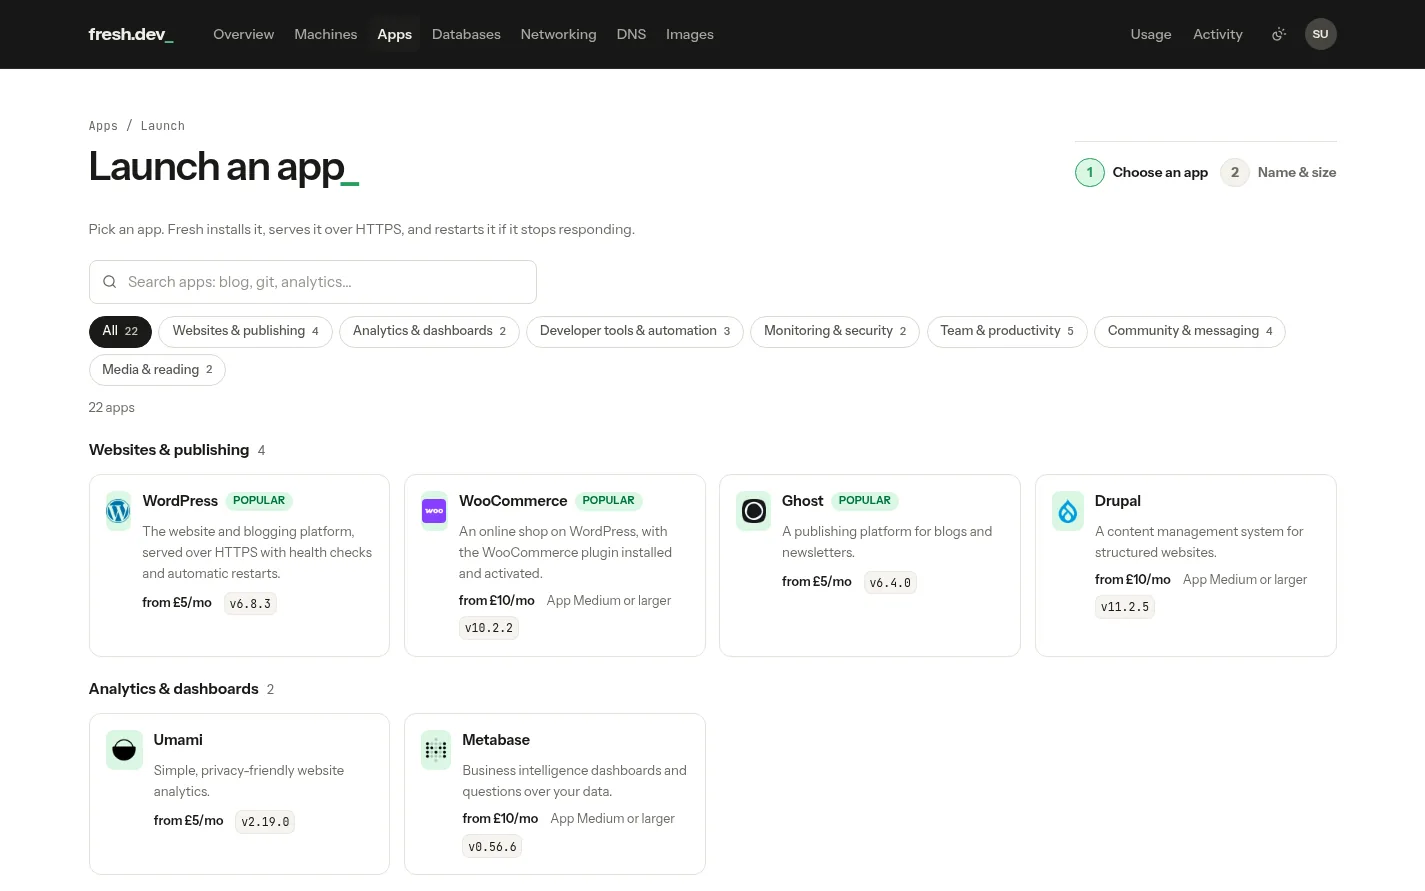
Task: Click the Ghost app icon
Action: [x=754, y=511]
